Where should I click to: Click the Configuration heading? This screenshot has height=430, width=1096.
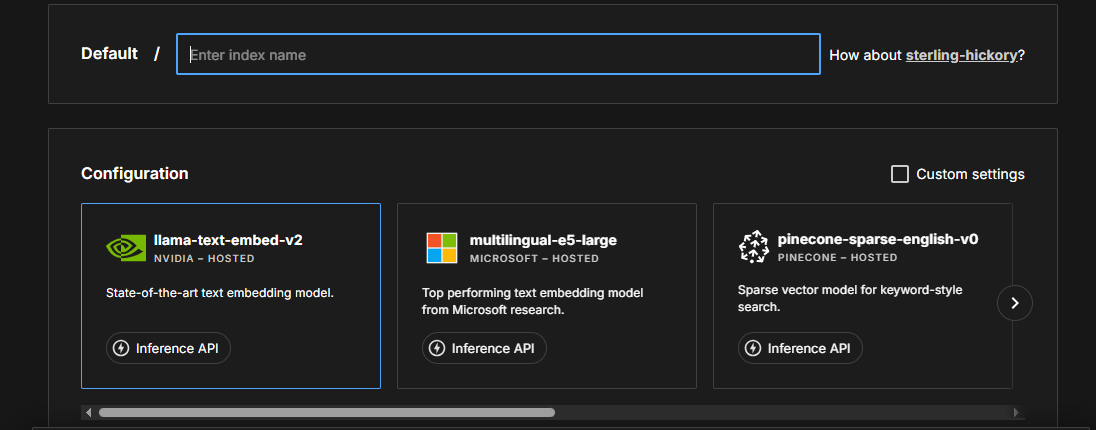click(134, 173)
